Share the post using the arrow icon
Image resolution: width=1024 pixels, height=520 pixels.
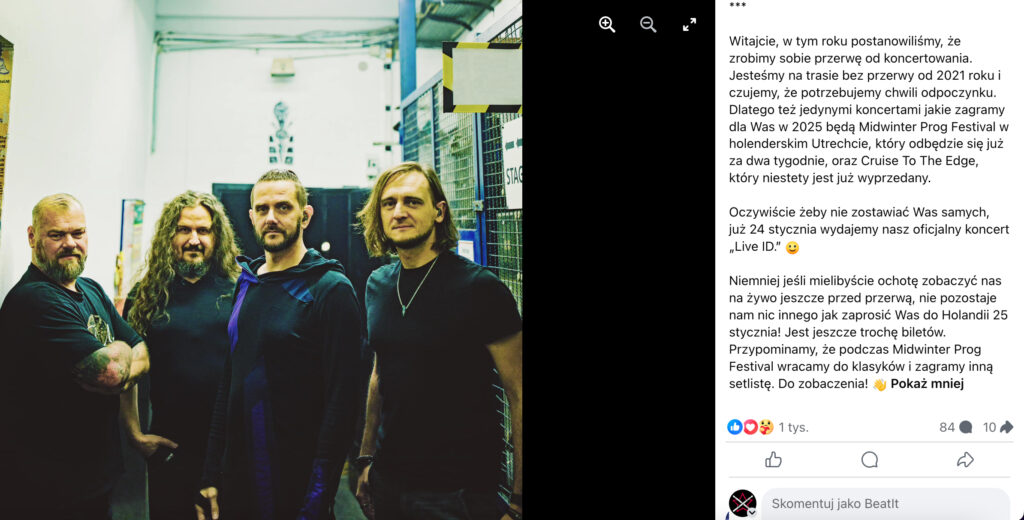965,460
